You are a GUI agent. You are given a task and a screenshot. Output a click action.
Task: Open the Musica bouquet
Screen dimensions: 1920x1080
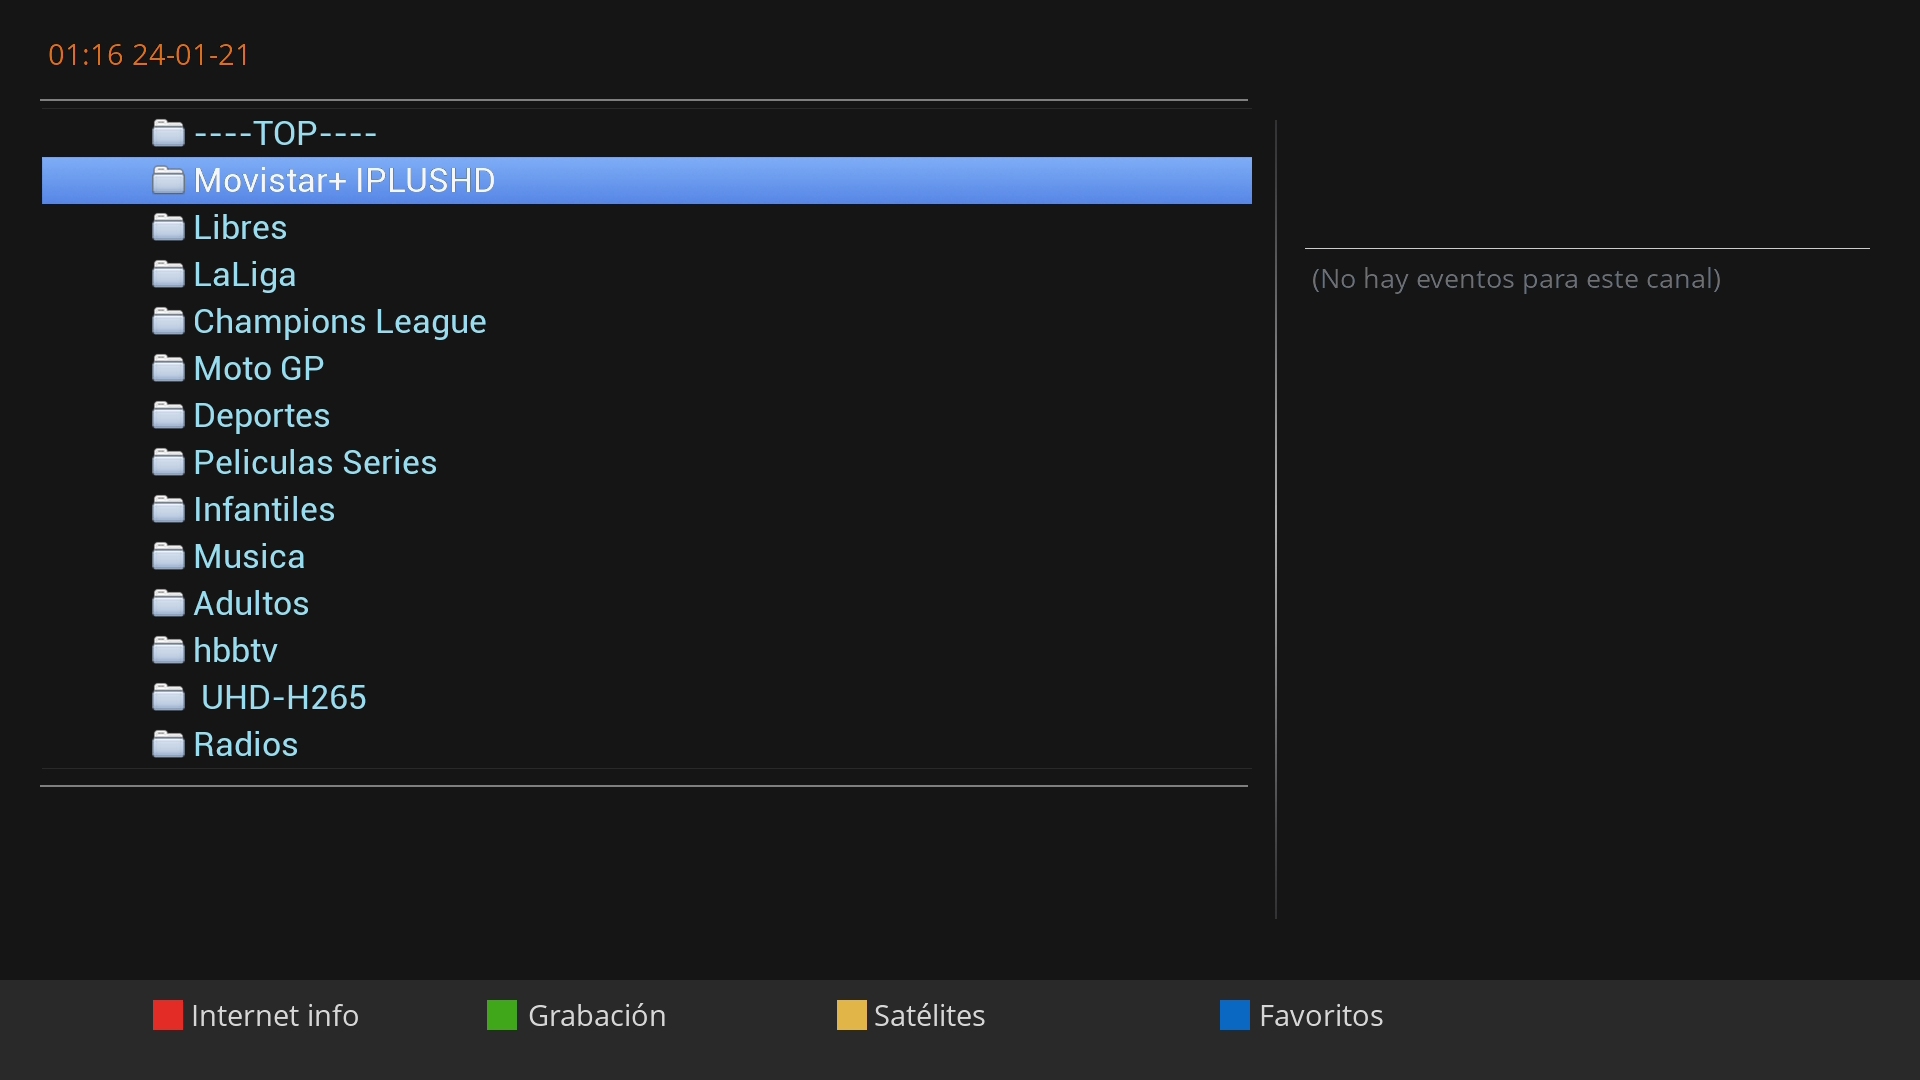pos(248,556)
